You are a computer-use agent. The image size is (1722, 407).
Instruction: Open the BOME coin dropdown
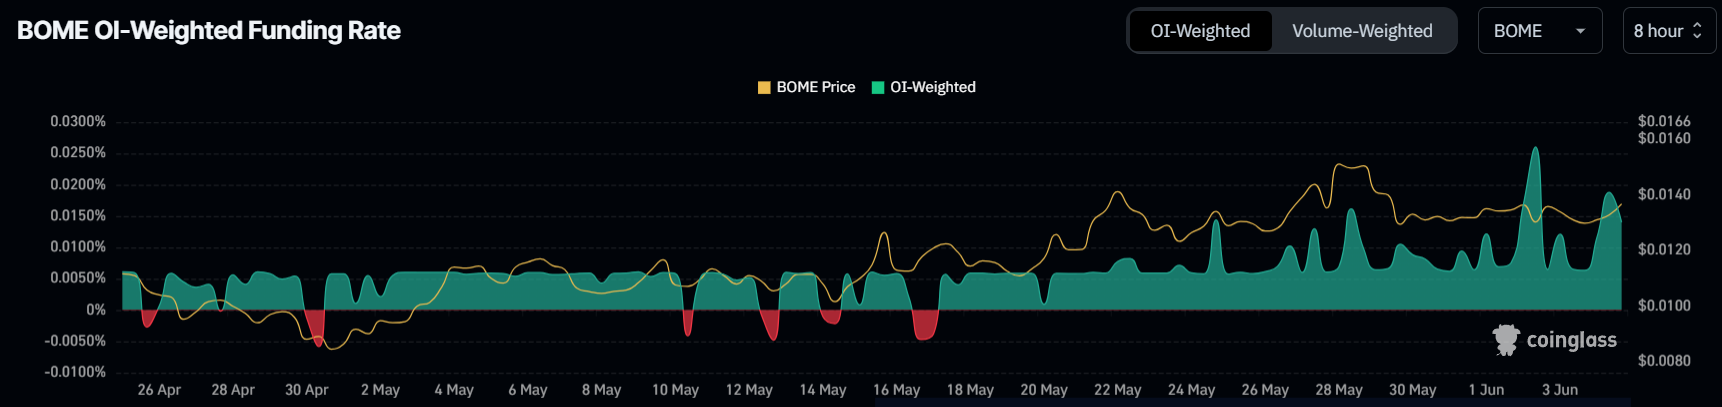coord(1540,31)
